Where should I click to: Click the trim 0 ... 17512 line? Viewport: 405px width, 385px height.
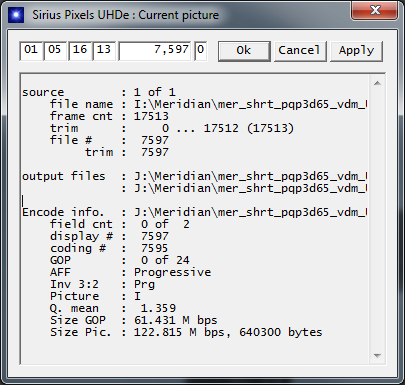[x=172, y=128]
